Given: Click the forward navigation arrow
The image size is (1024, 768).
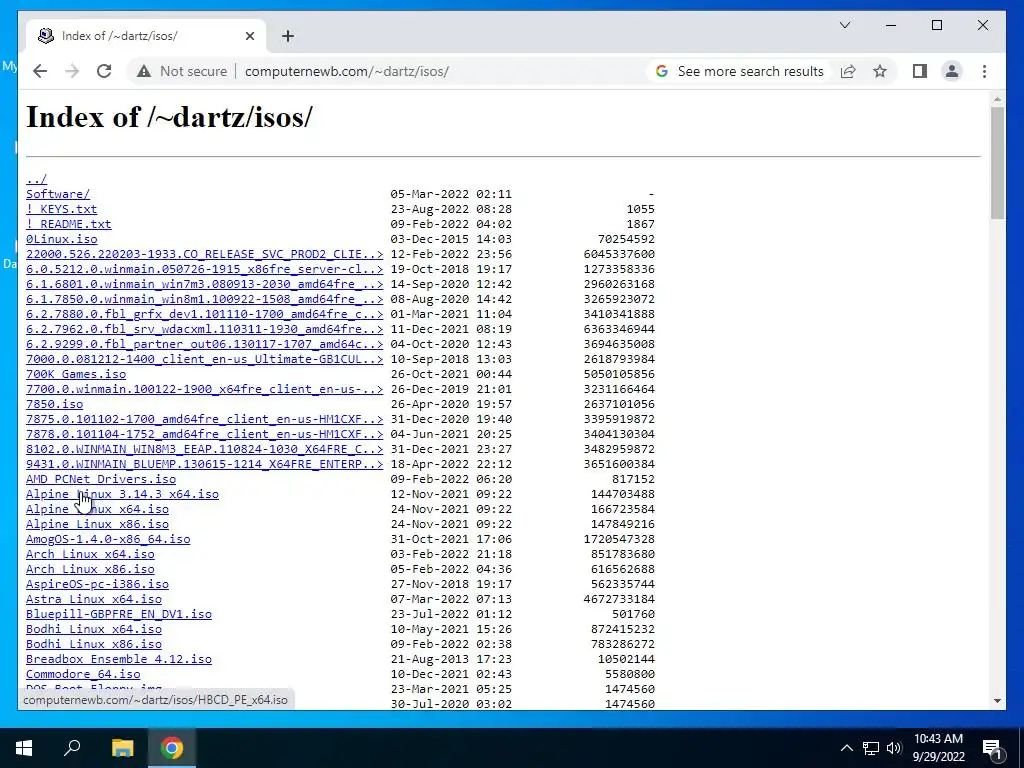Looking at the screenshot, I should [x=72, y=71].
